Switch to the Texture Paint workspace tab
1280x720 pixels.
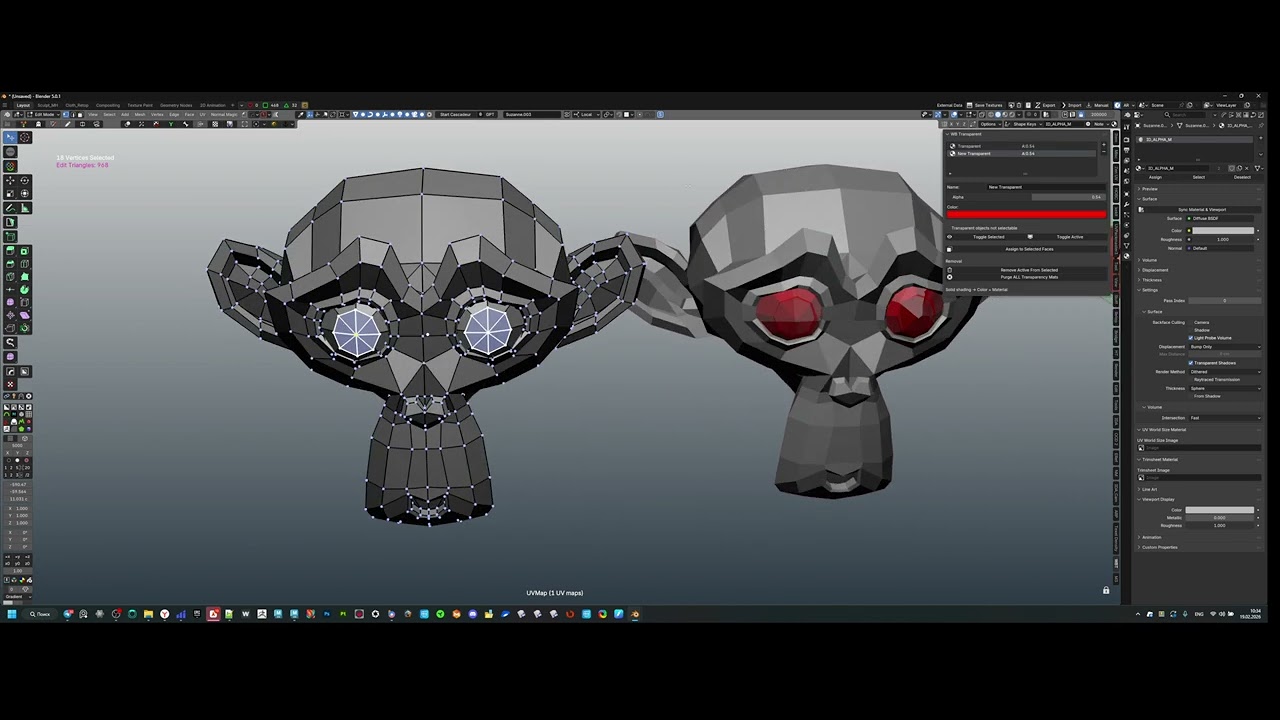(140, 105)
